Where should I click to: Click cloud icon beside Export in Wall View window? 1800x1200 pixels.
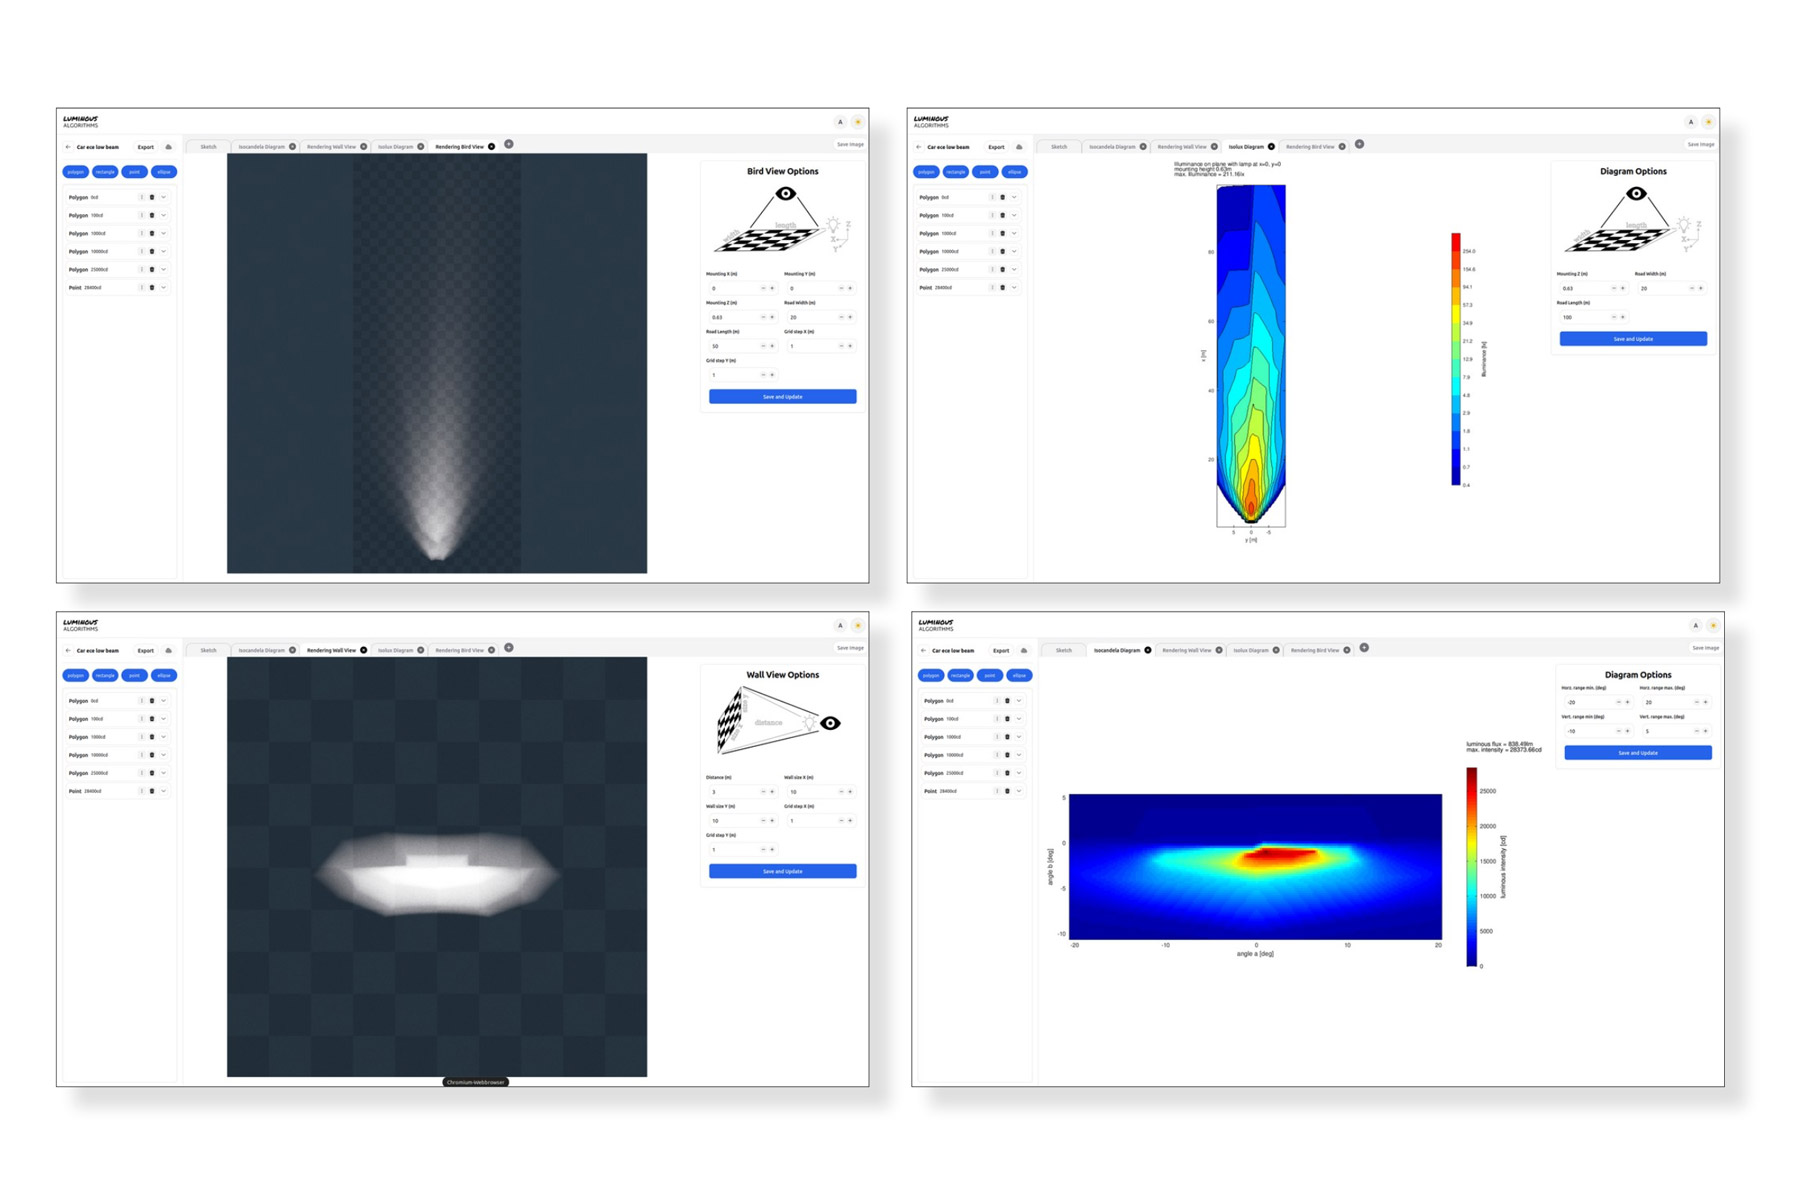[168, 650]
